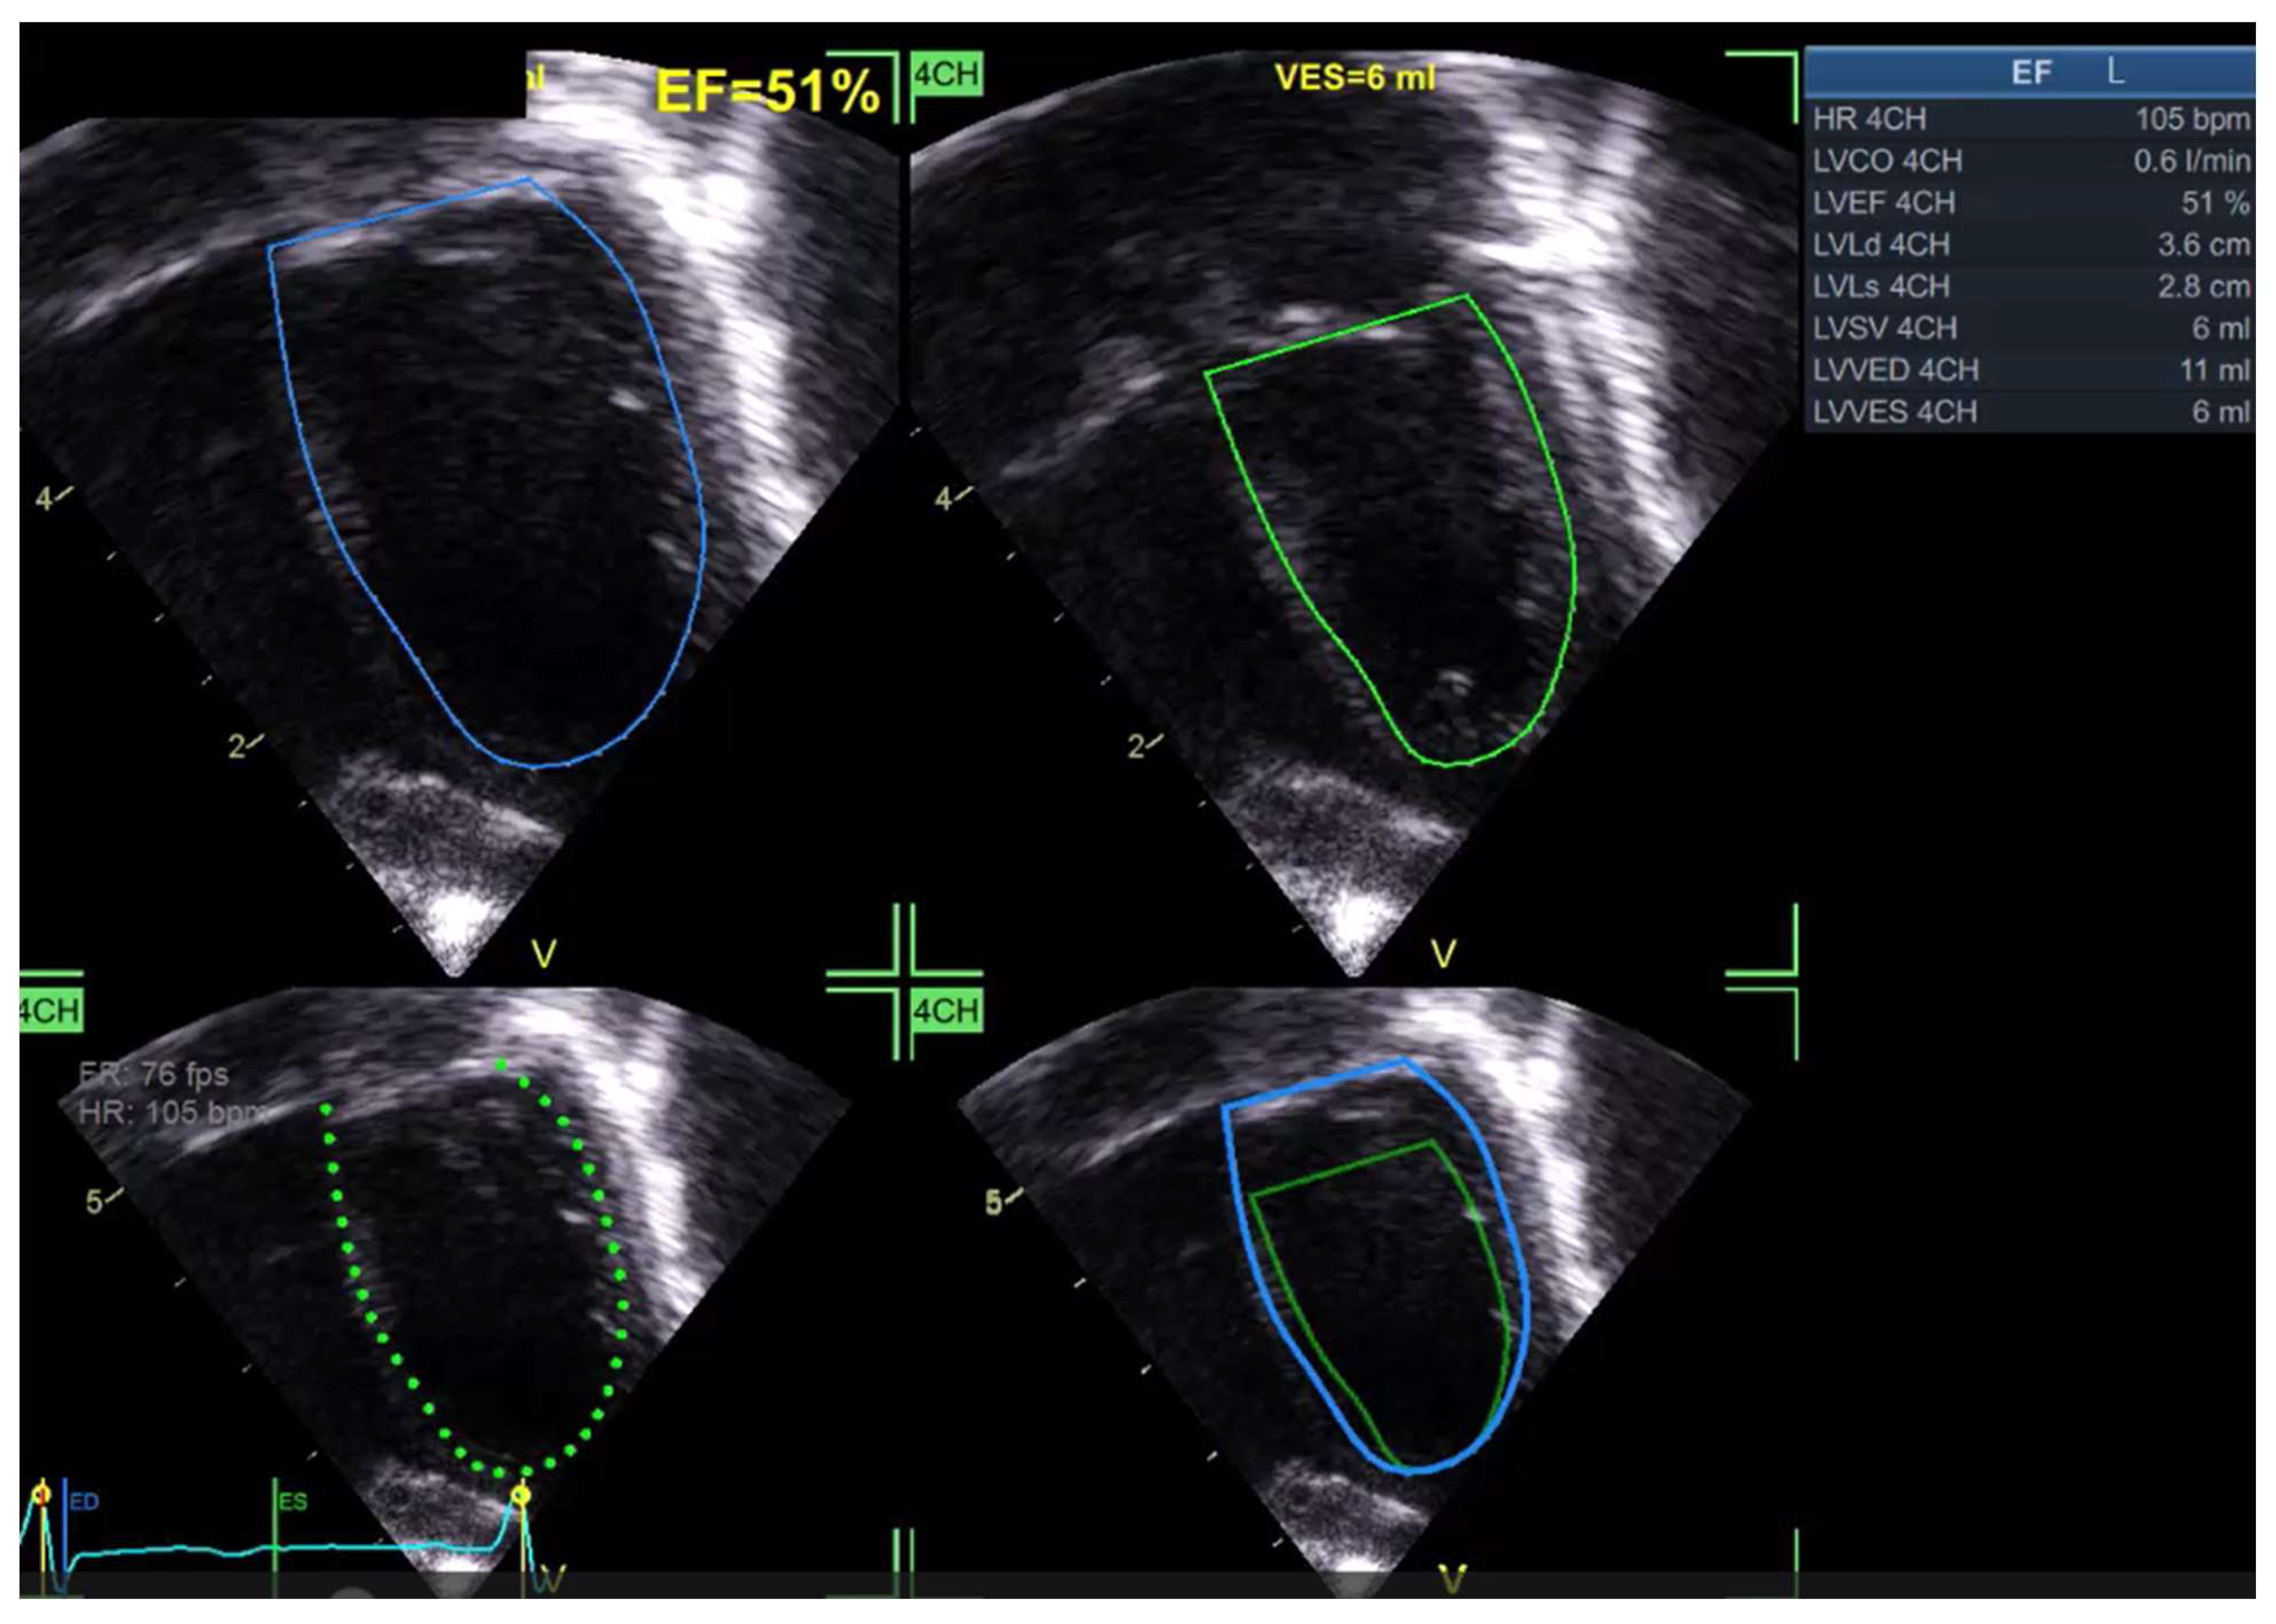
Task: Select the LVEF 4CH measurement row
Action: 2030,203
